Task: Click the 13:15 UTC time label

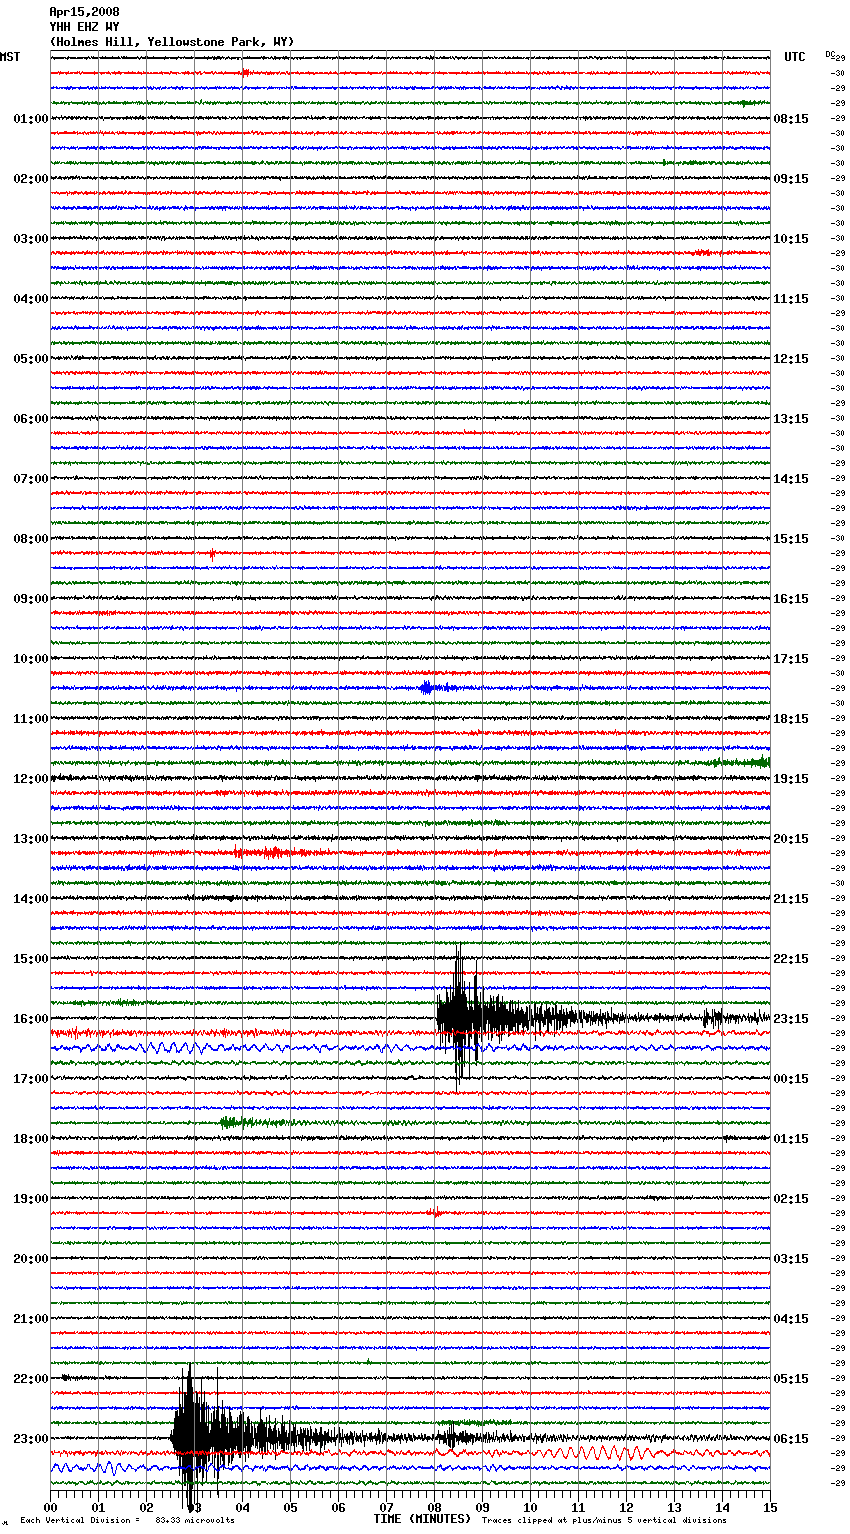Action: 791,419
